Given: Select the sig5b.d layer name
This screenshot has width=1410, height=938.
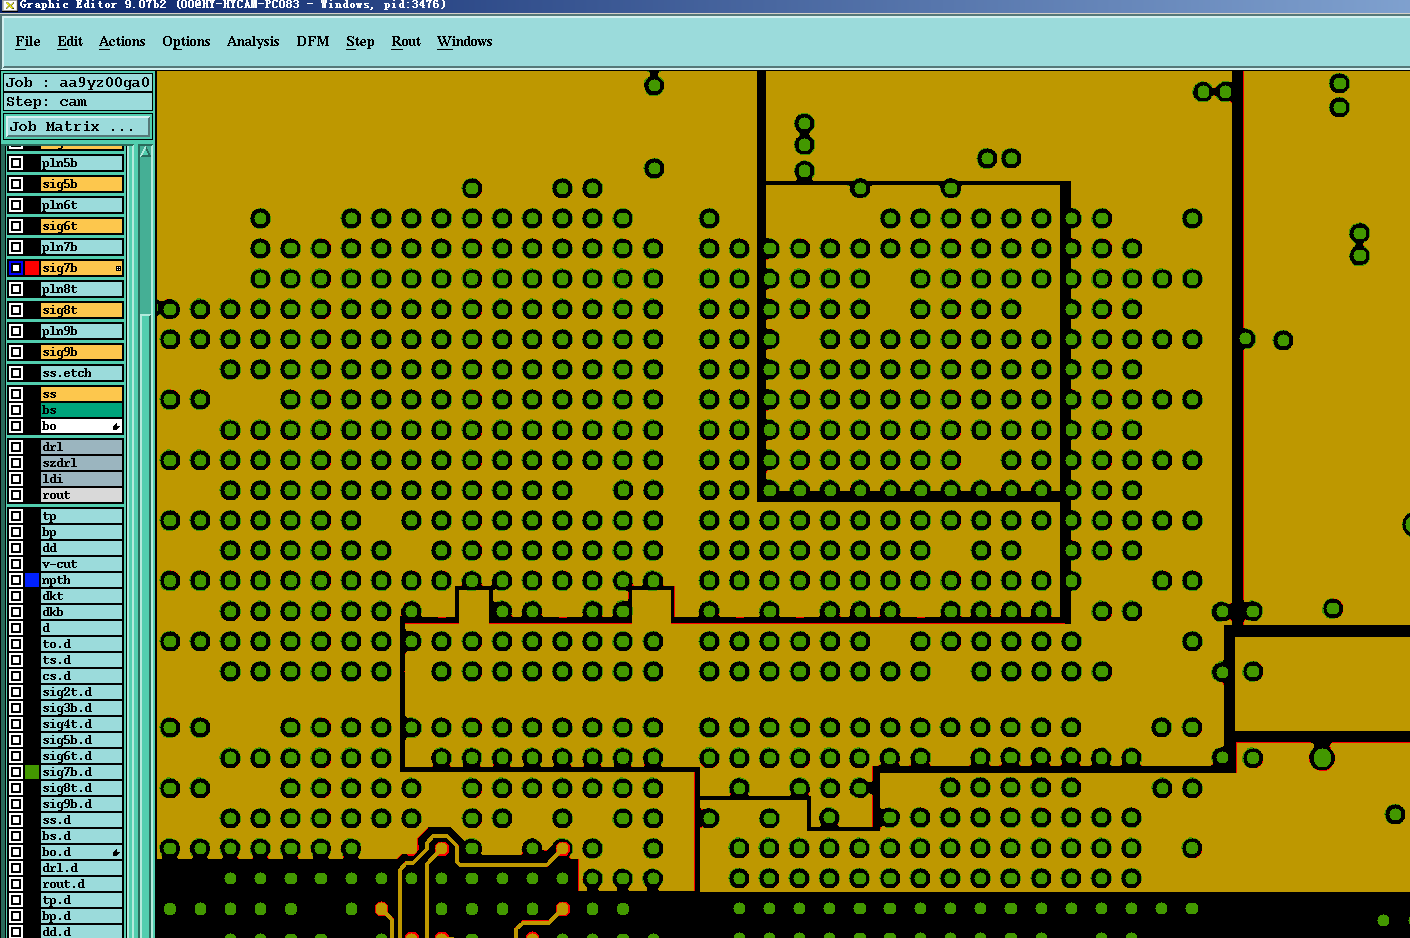Looking at the screenshot, I should coord(81,740).
